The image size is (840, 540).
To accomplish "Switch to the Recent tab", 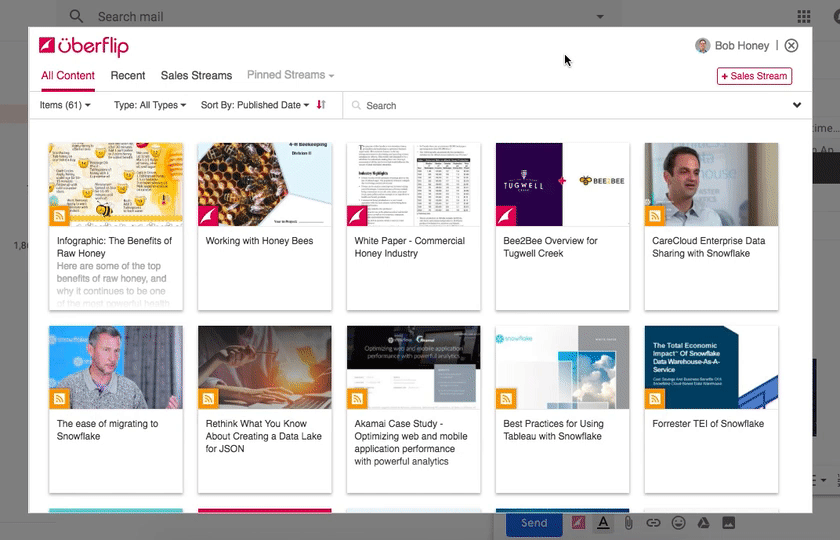I will coord(128,76).
